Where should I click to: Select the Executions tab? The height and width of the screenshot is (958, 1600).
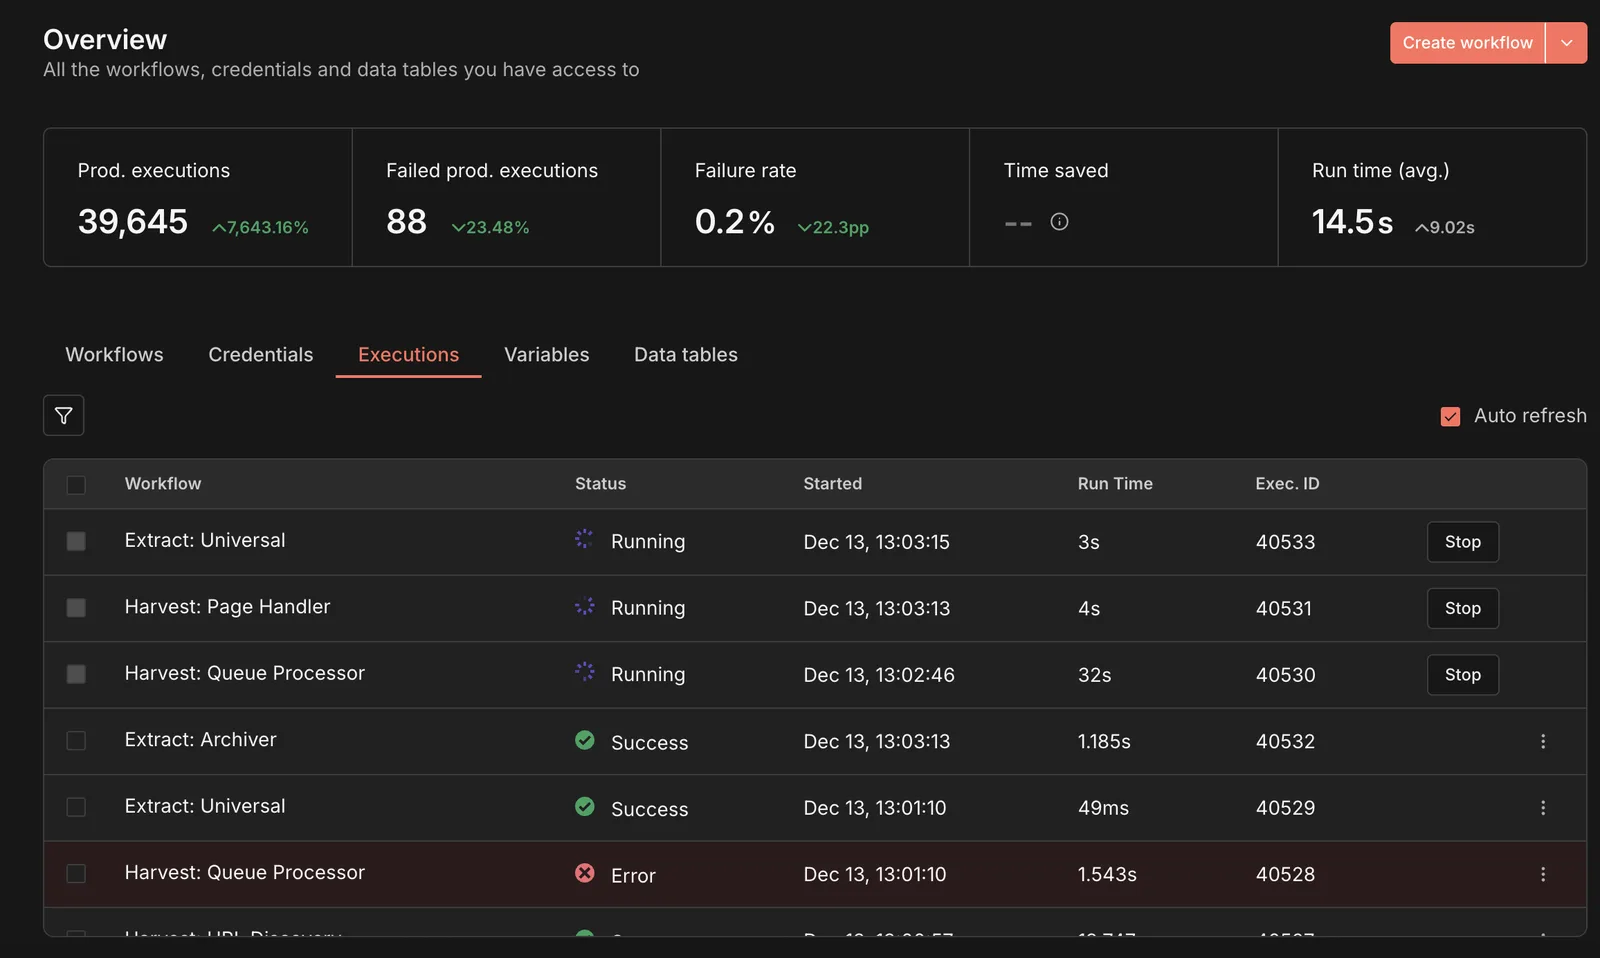408,355
